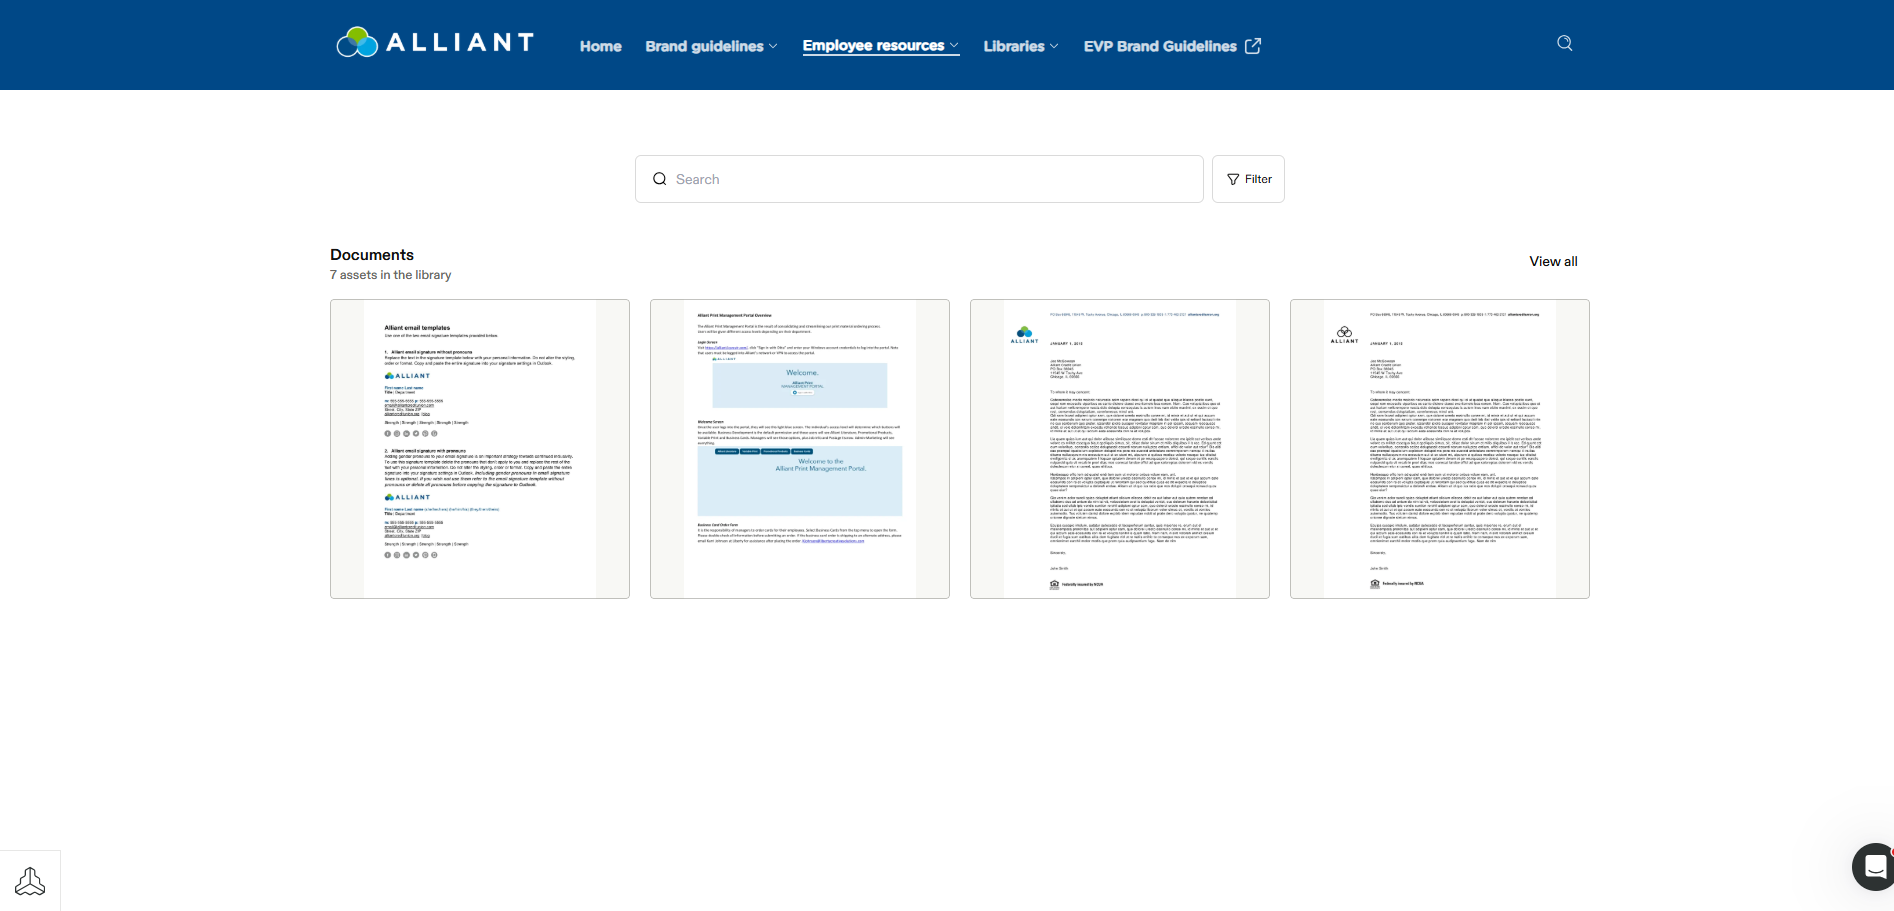This screenshot has height=911, width=1894.
Task: Click the Documents section heading
Action: [x=372, y=255]
